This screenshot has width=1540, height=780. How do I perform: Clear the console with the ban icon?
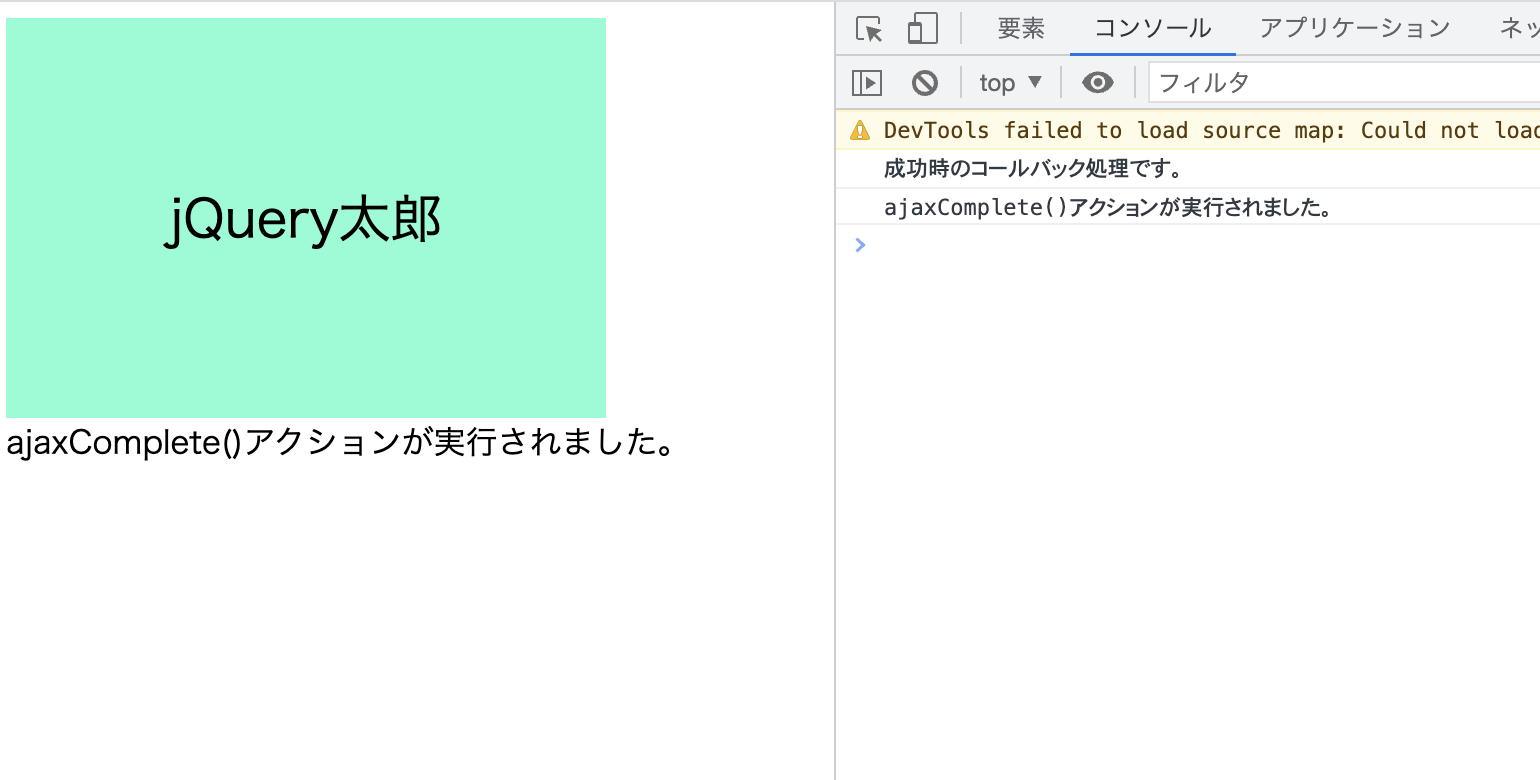pos(925,83)
